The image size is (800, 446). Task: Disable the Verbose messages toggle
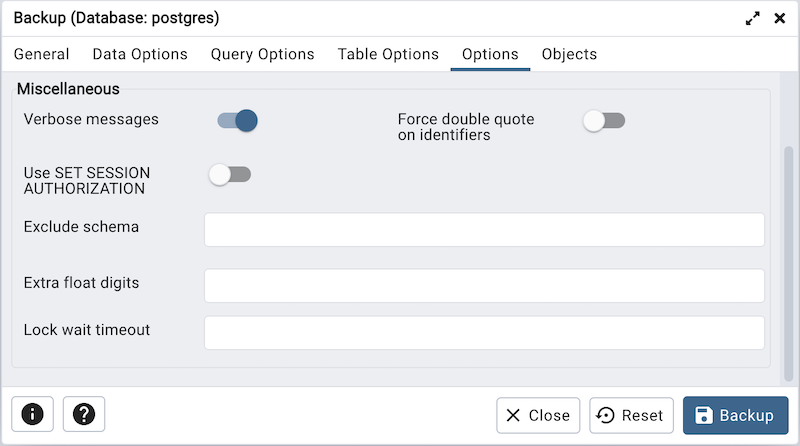click(x=238, y=121)
